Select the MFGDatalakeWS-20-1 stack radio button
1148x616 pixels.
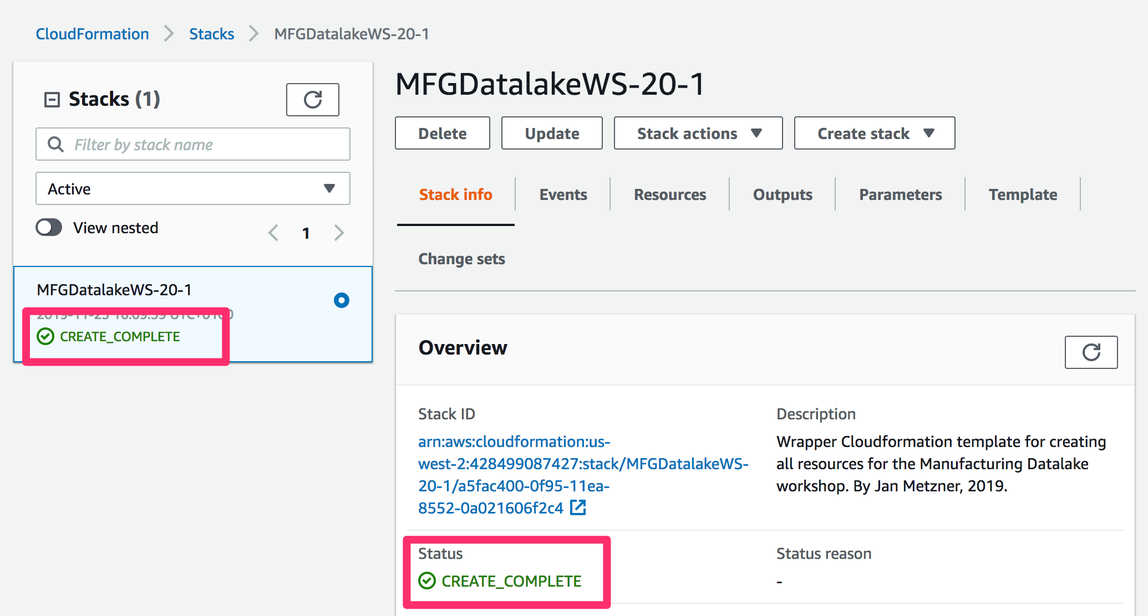(x=342, y=300)
